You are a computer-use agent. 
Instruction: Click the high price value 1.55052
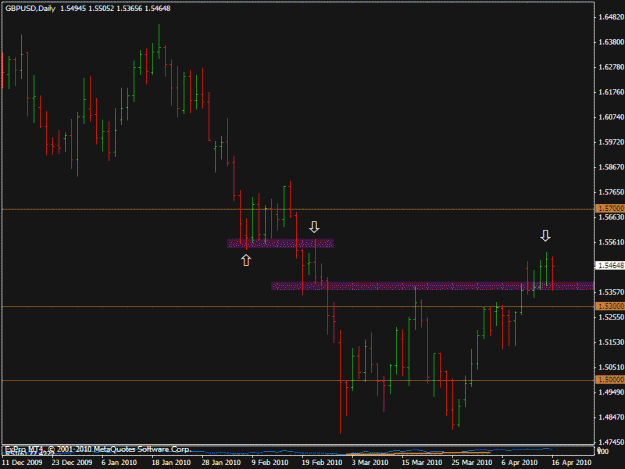[x=101, y=8]
